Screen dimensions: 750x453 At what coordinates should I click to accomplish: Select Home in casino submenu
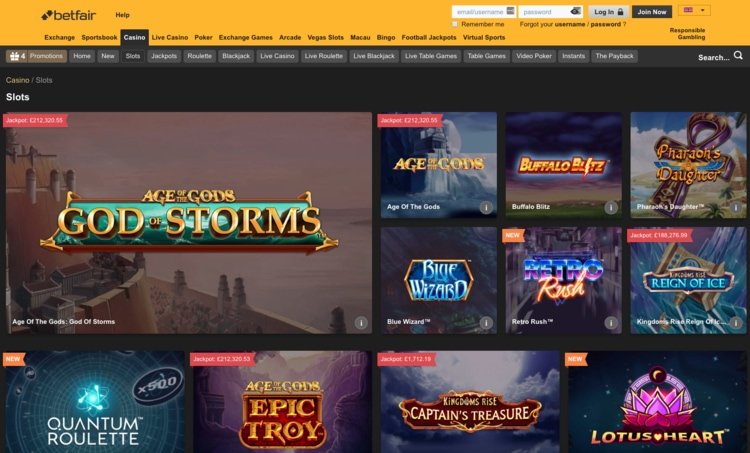(82, 56)
